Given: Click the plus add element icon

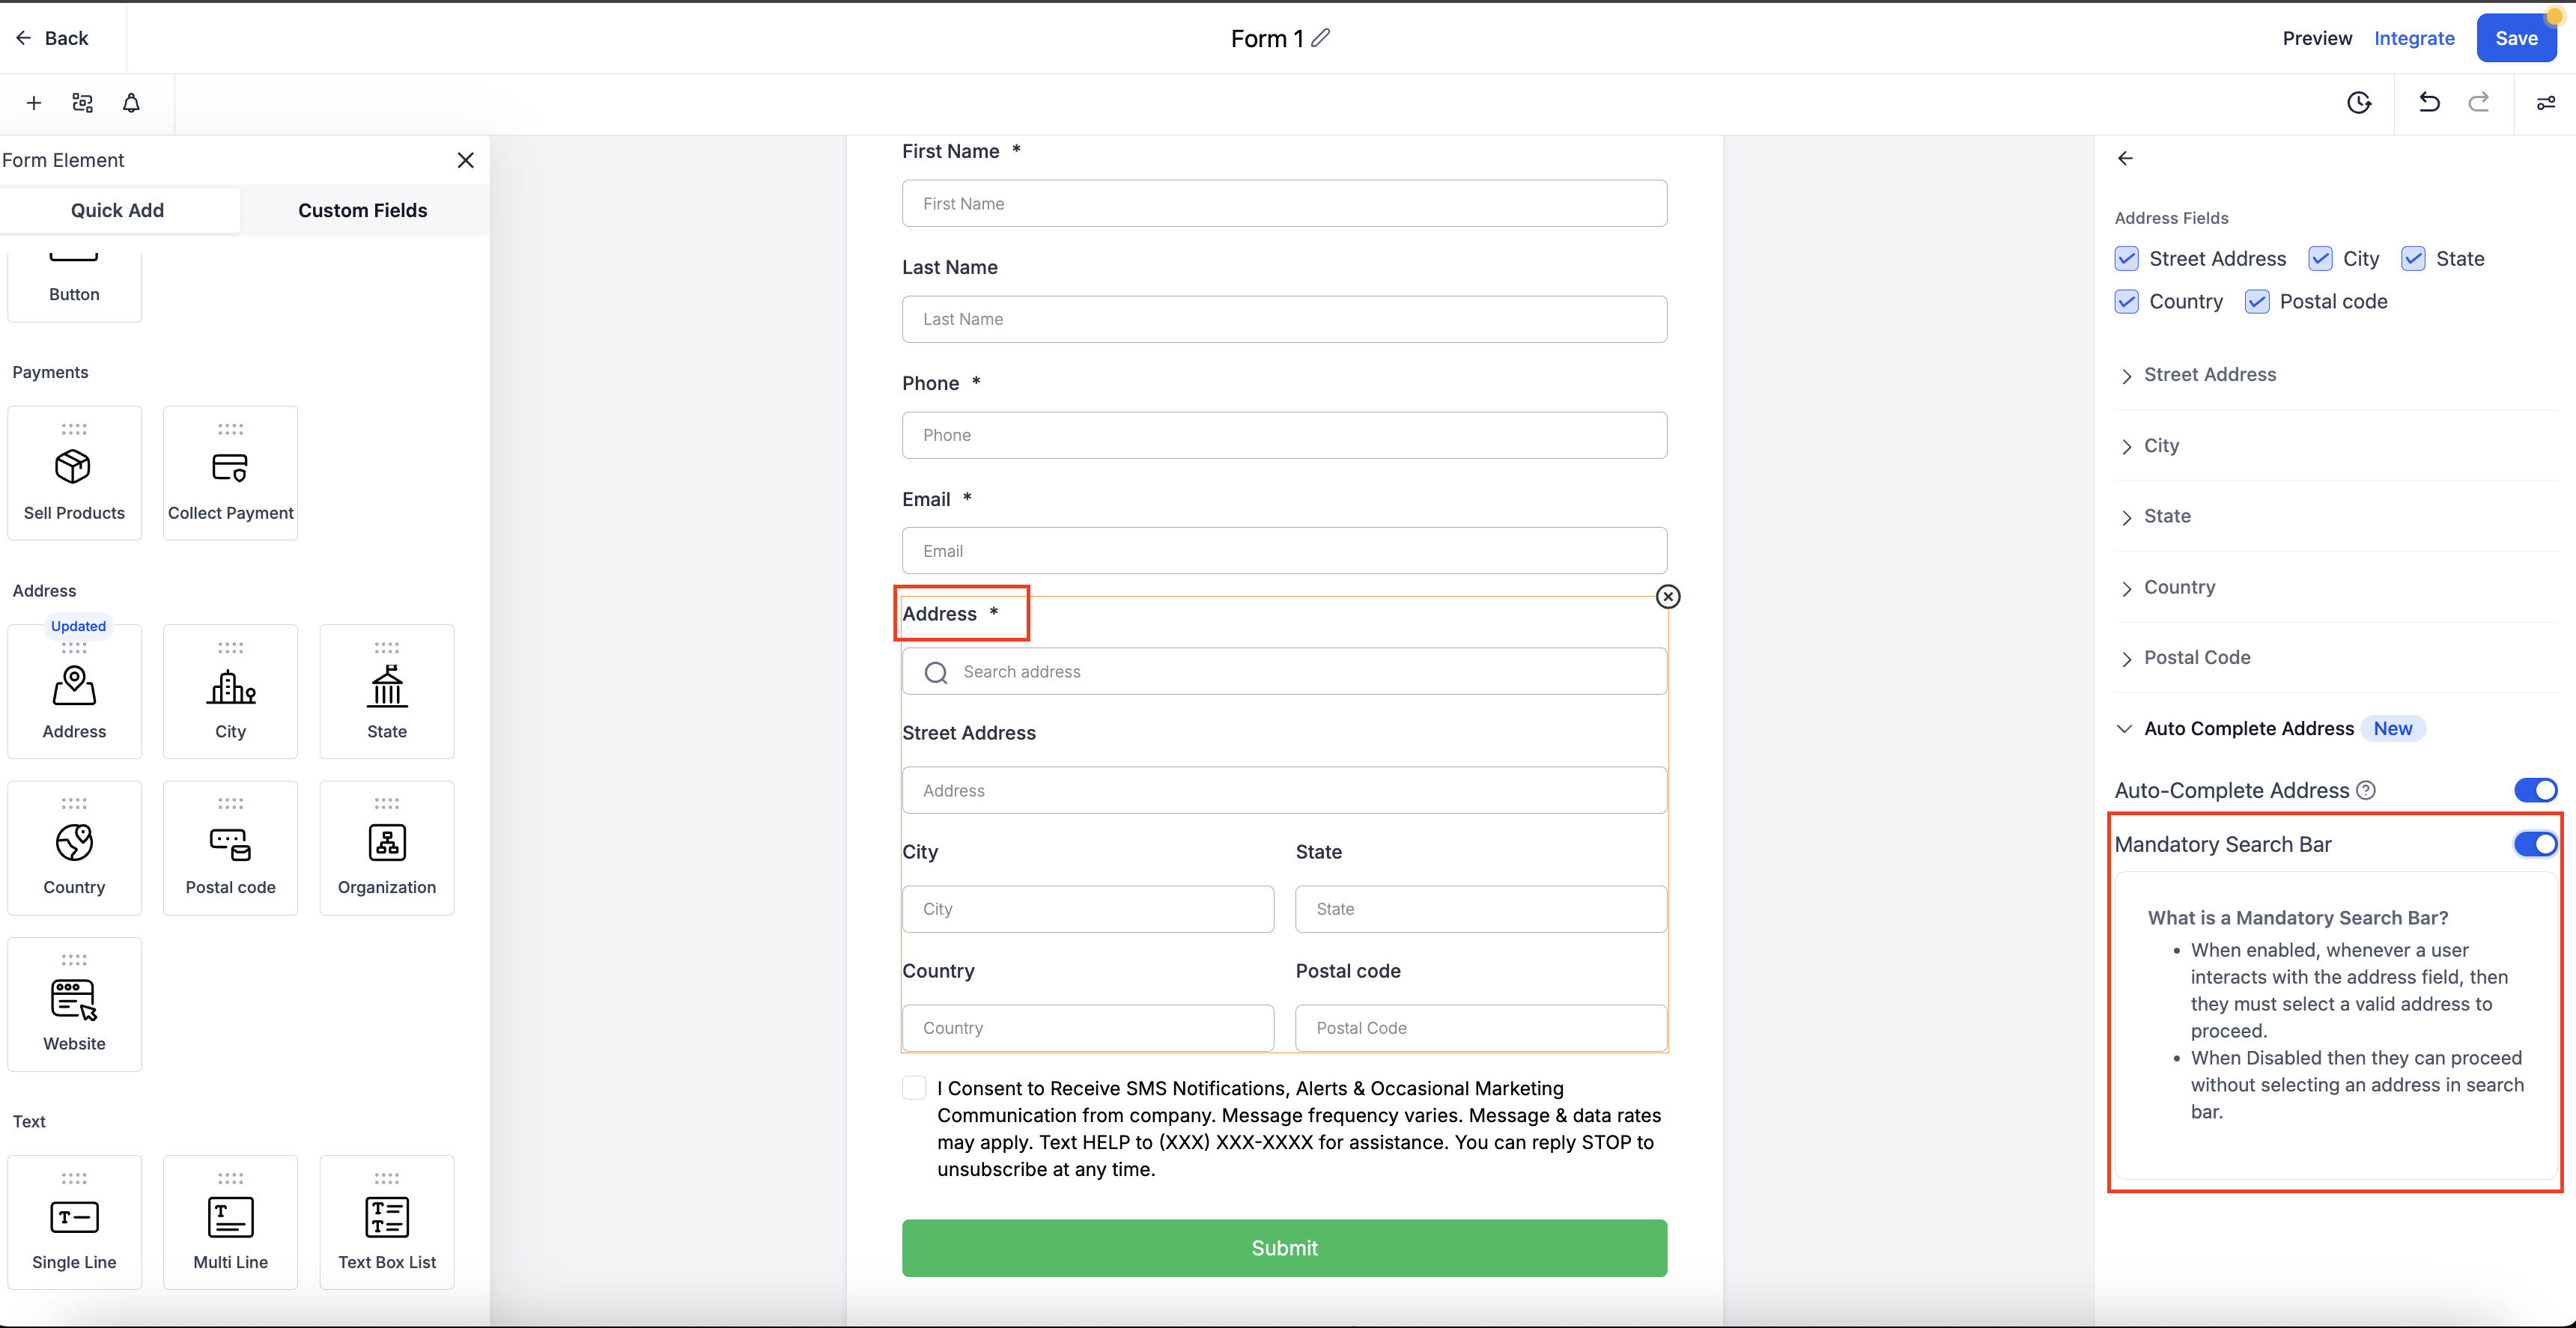Looking at the screenshot, I should tap(34, 103).
